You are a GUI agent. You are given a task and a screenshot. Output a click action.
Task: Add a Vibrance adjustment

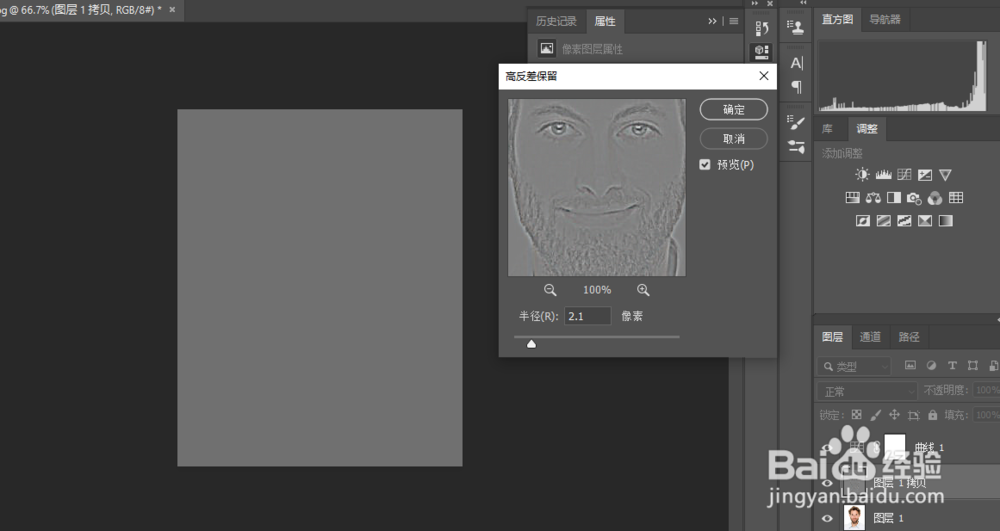[945, 175]
